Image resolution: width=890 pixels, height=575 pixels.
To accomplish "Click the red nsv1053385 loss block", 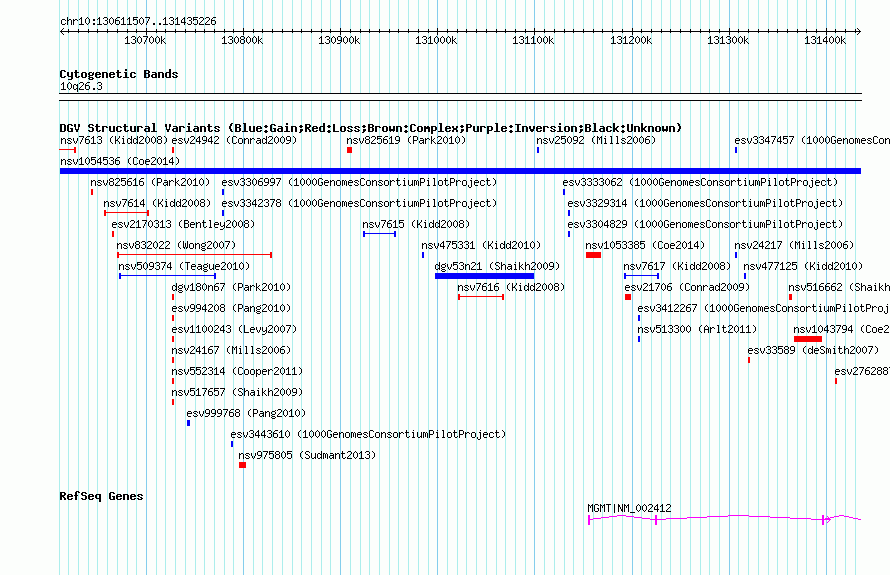I will pos(593,255).
